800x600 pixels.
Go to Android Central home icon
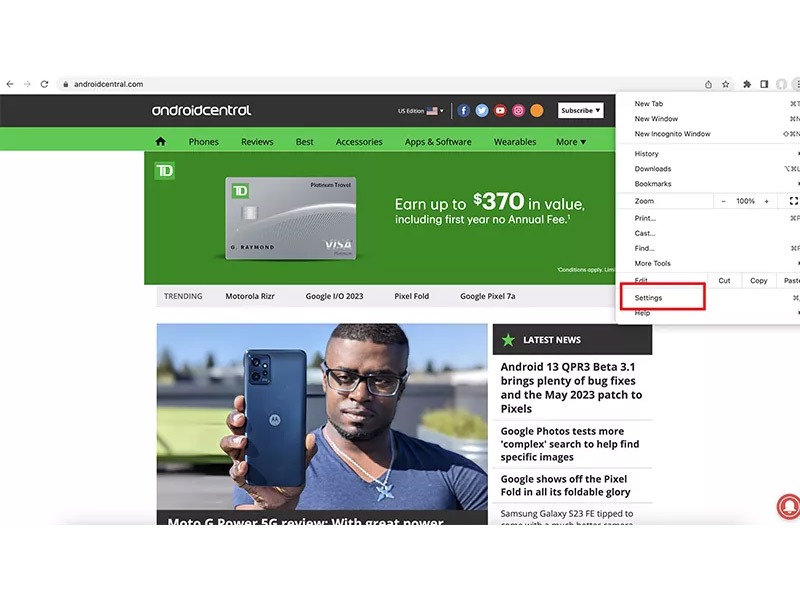coord(160,141)
